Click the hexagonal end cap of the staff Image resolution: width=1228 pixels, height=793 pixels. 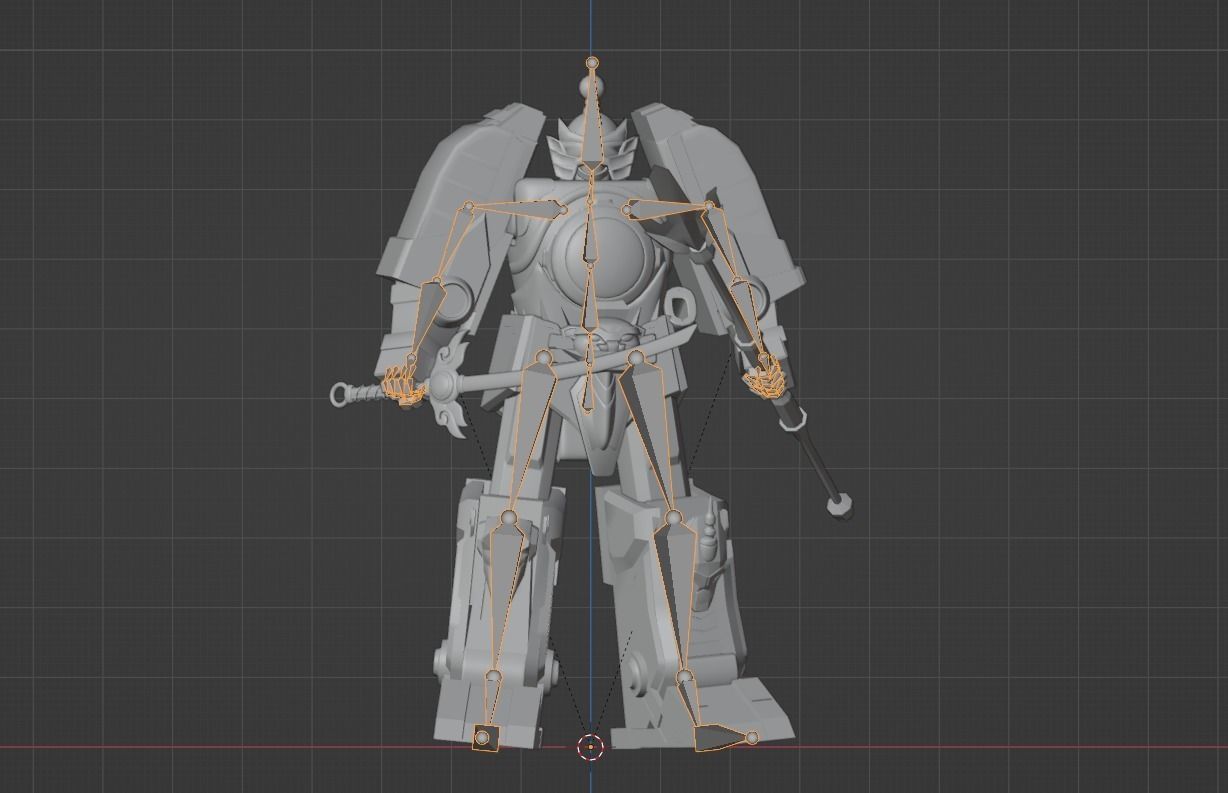coord(840,504)
